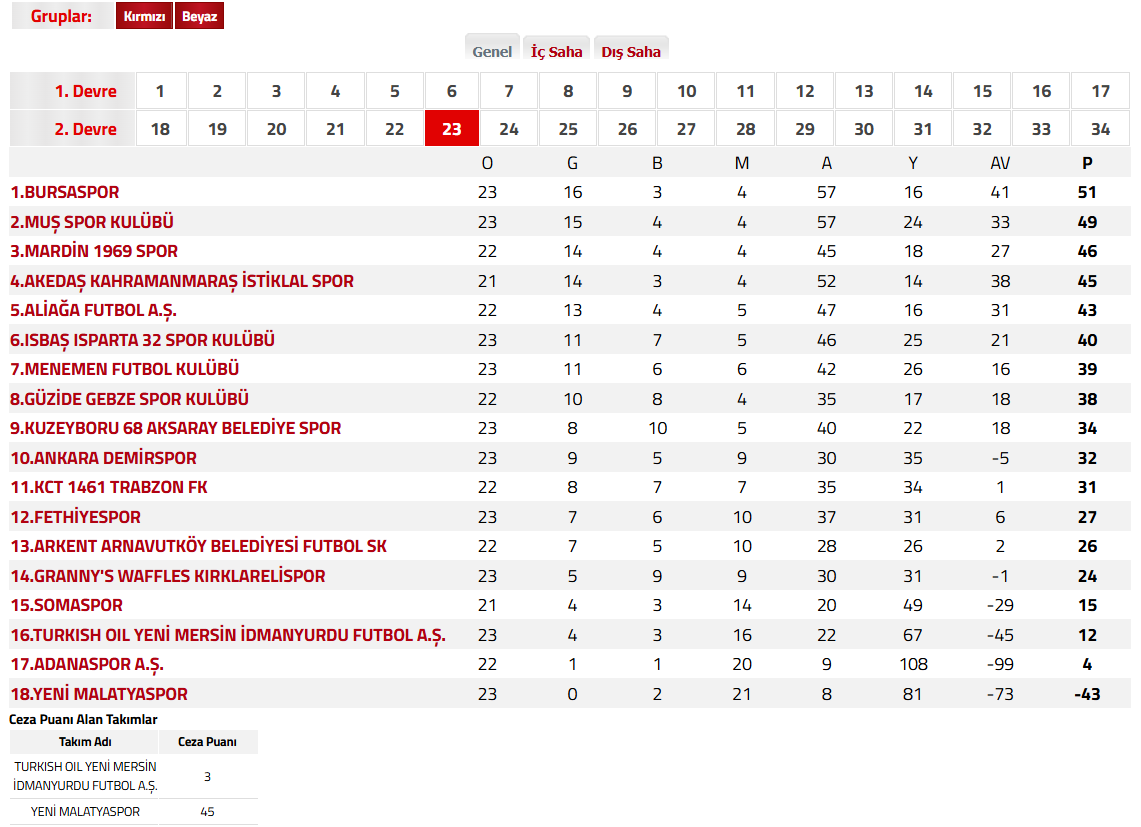Select the Beyaz group button
1141x827 pixels.
click(199, 17)
